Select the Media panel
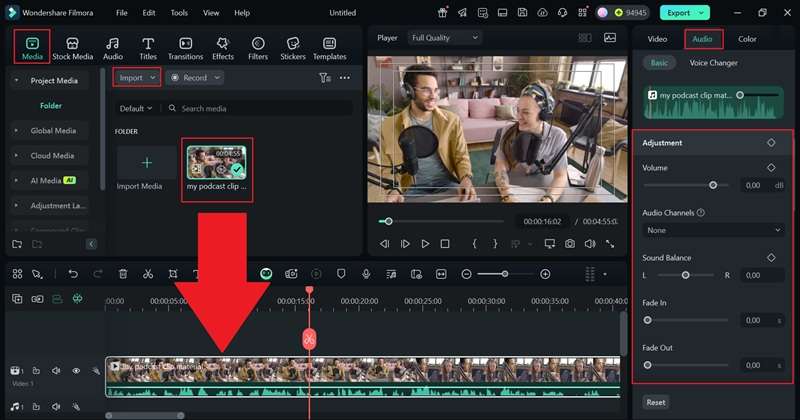Screen dimensions: 800x420 coord(32,48)
